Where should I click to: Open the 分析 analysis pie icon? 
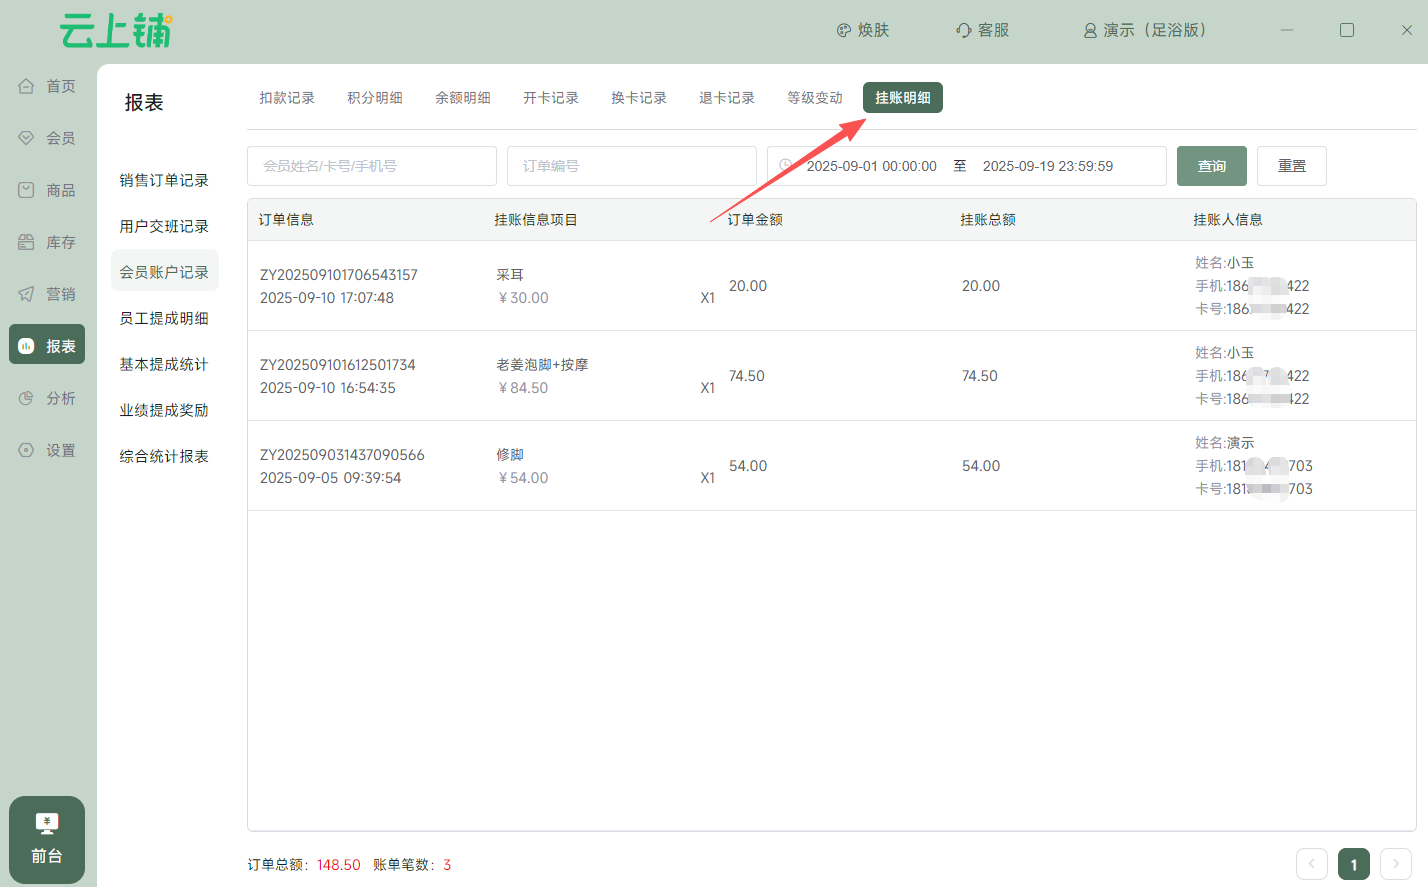(27, 398)
